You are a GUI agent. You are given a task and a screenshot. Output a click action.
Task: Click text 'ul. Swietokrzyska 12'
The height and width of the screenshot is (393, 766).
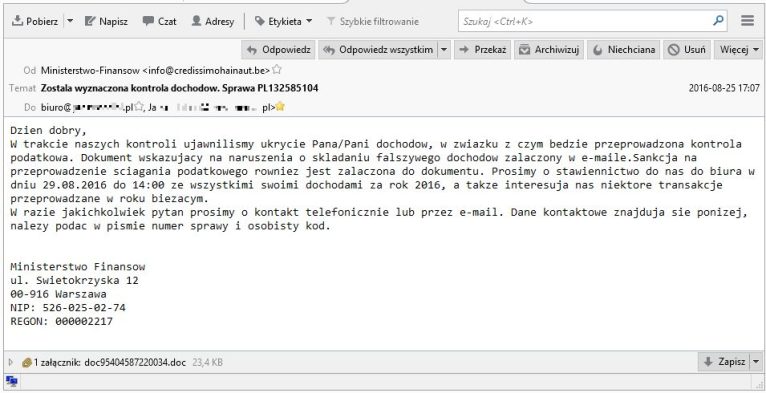pyautogui.click(x=74, y=281)
